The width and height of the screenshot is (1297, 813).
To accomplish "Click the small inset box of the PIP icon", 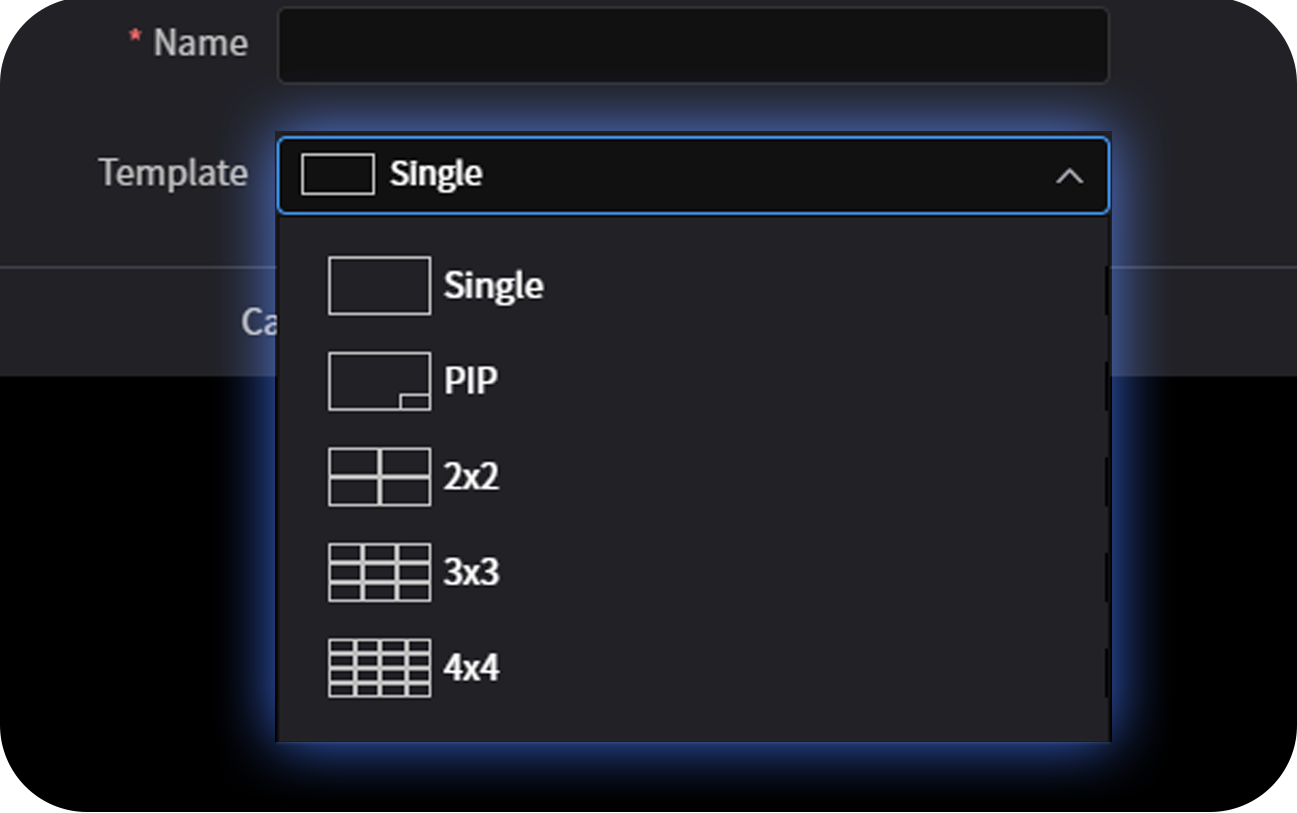I will coord(415,401).
